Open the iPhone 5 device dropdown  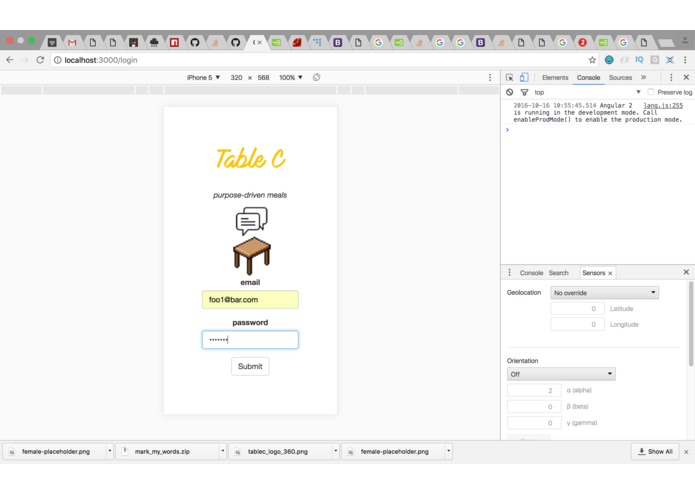[203, 78]
